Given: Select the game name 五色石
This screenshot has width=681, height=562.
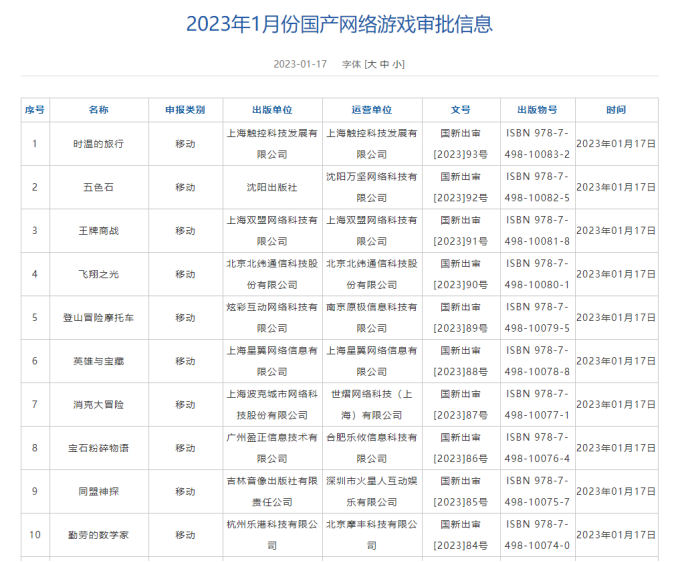Looking at the screenshot, I should pyautogui.click(x=99, y=187).
